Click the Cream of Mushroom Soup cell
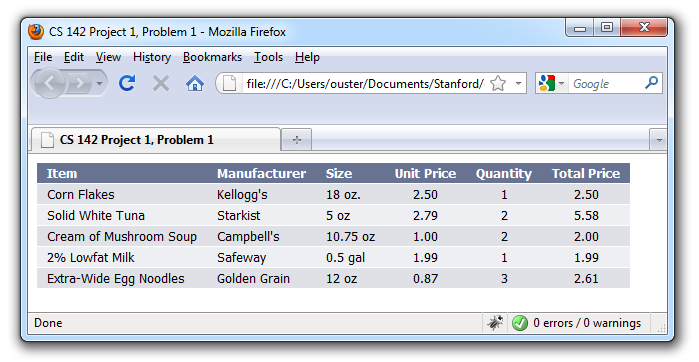699x362 pixels. coord(122,236)
